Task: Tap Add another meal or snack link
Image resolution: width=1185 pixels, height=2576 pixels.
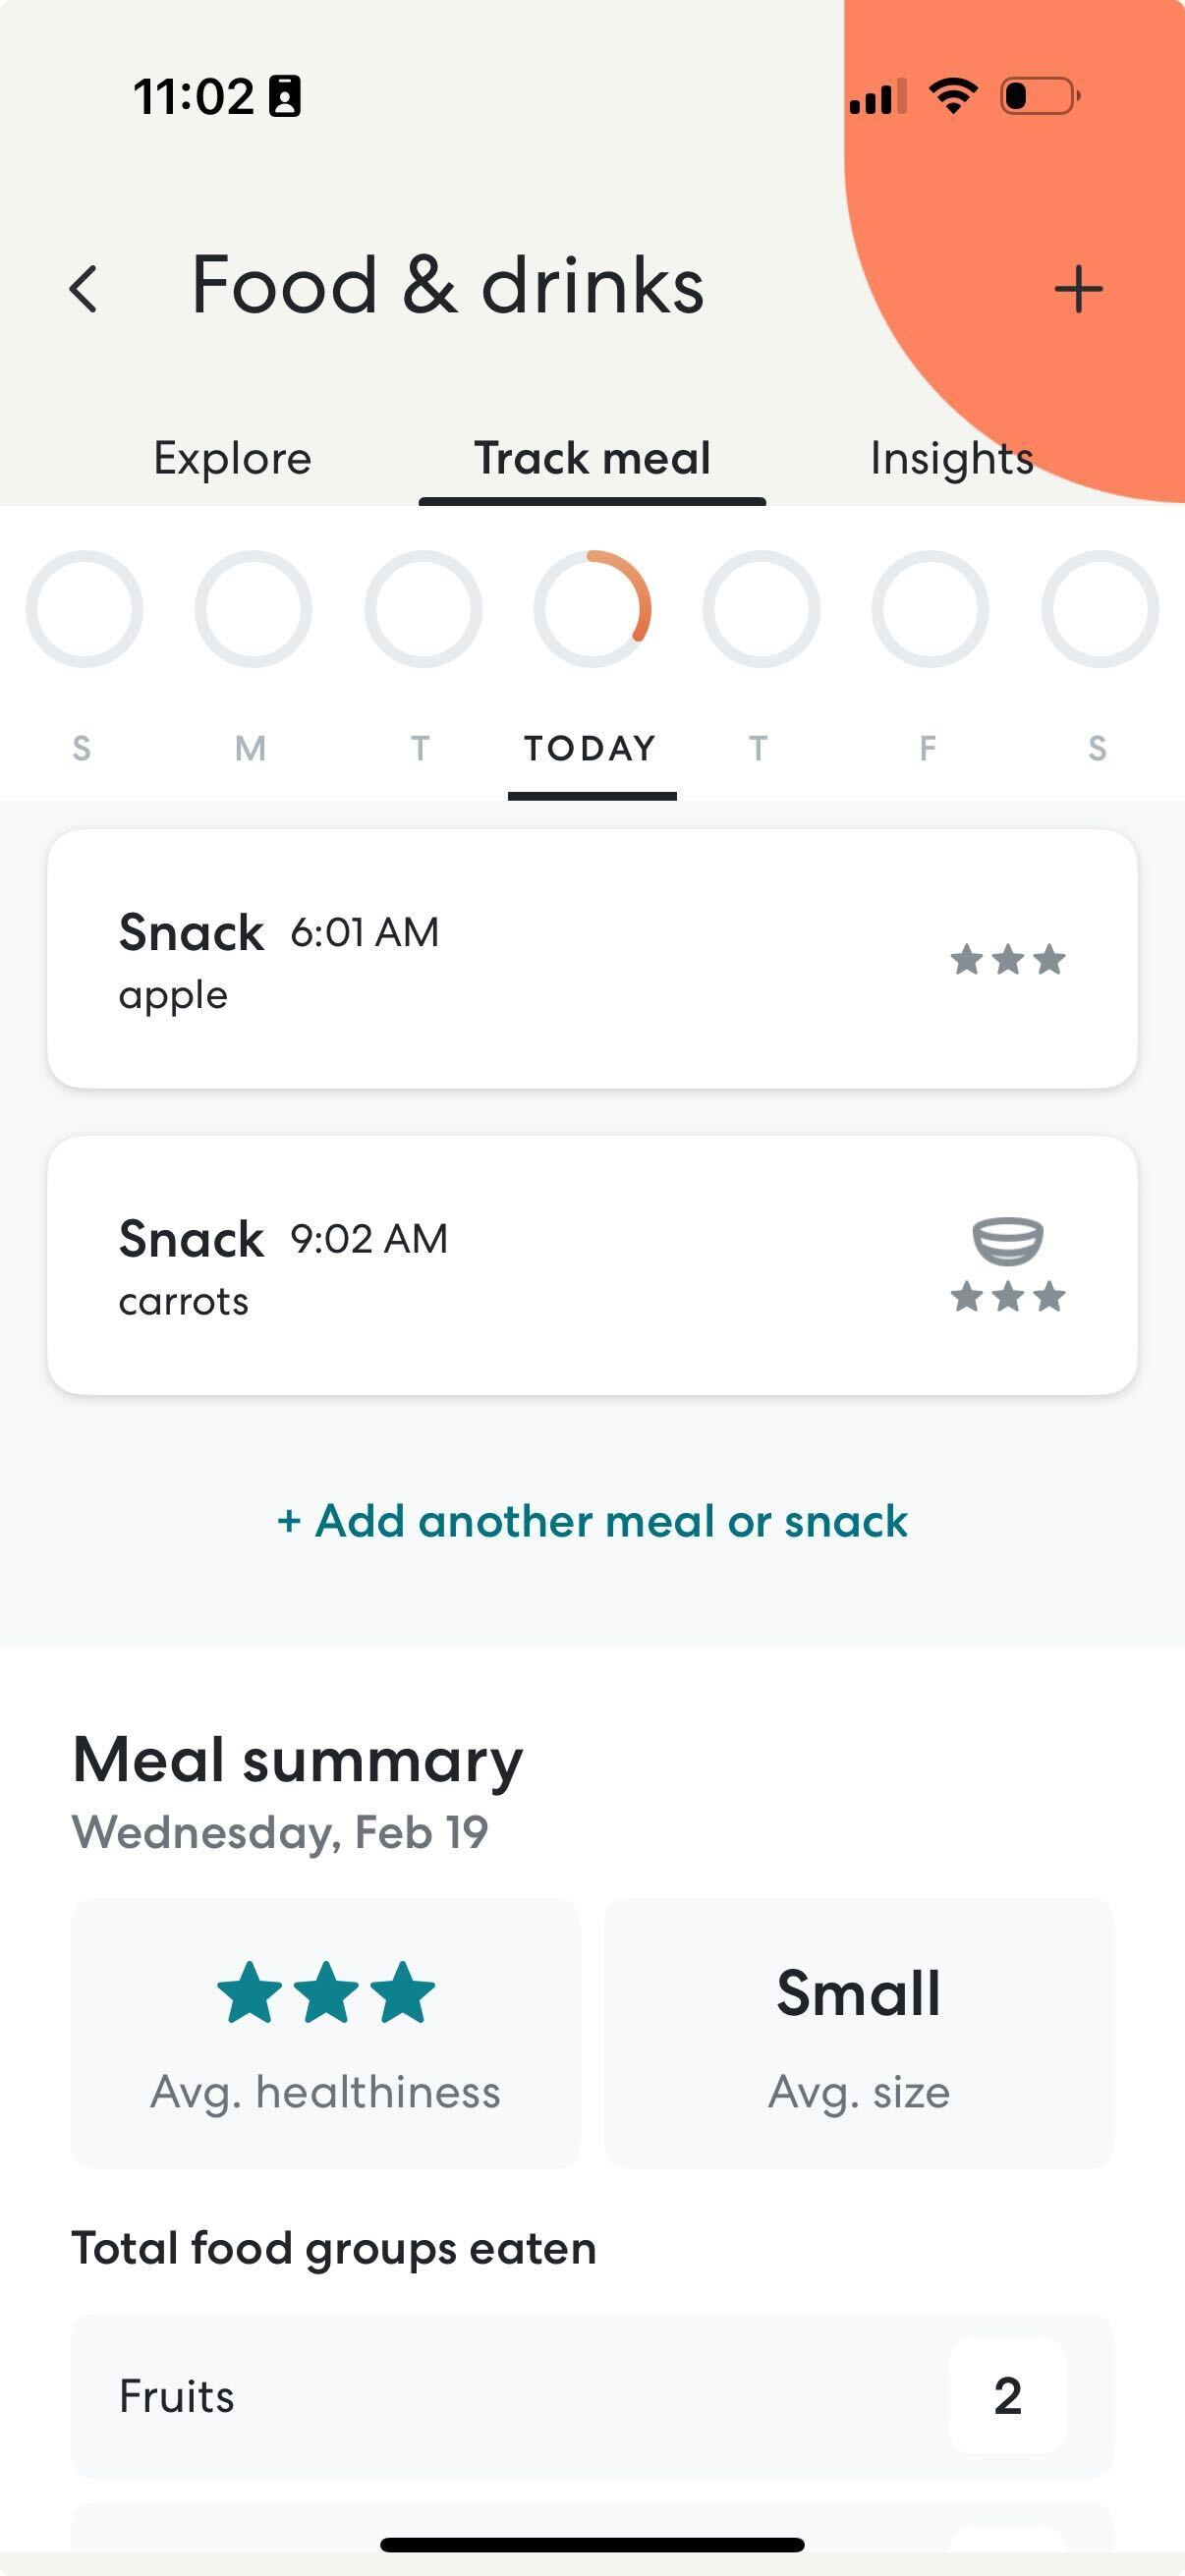Action: point(592,1521)
